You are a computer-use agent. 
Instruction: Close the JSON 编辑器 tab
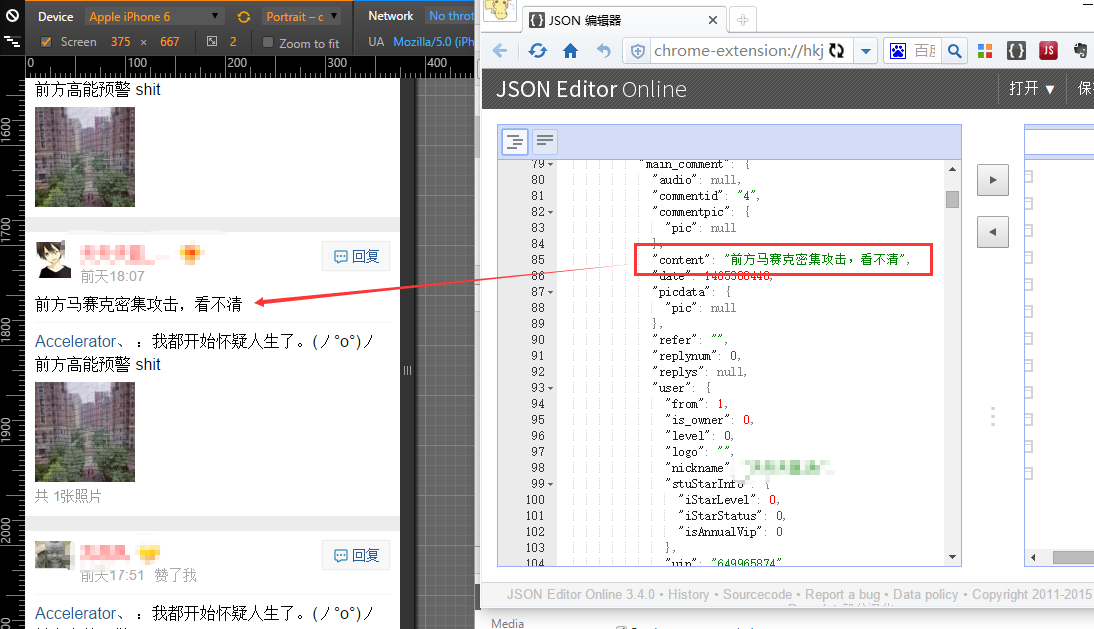pos(712,20)
